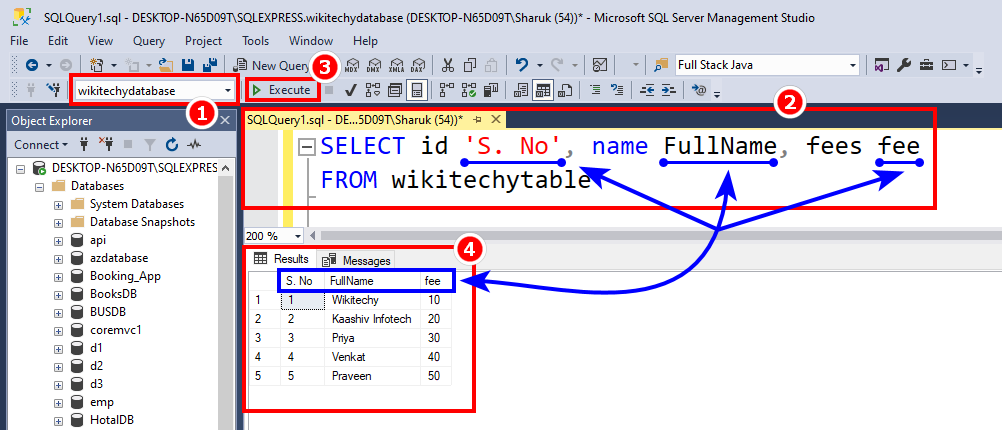Click the MDX query icon

tap(352, 65)
